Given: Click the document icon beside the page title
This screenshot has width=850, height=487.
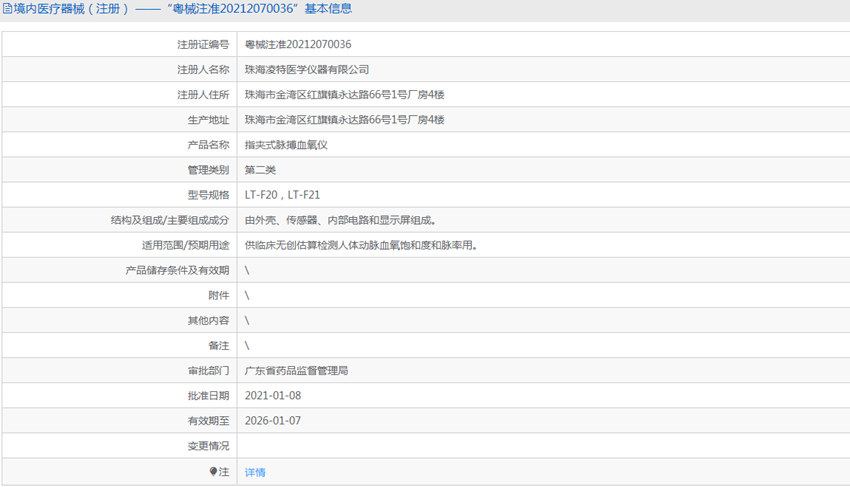Looking at the screenshot, I should pyautogui.click(x=8, y=9).
